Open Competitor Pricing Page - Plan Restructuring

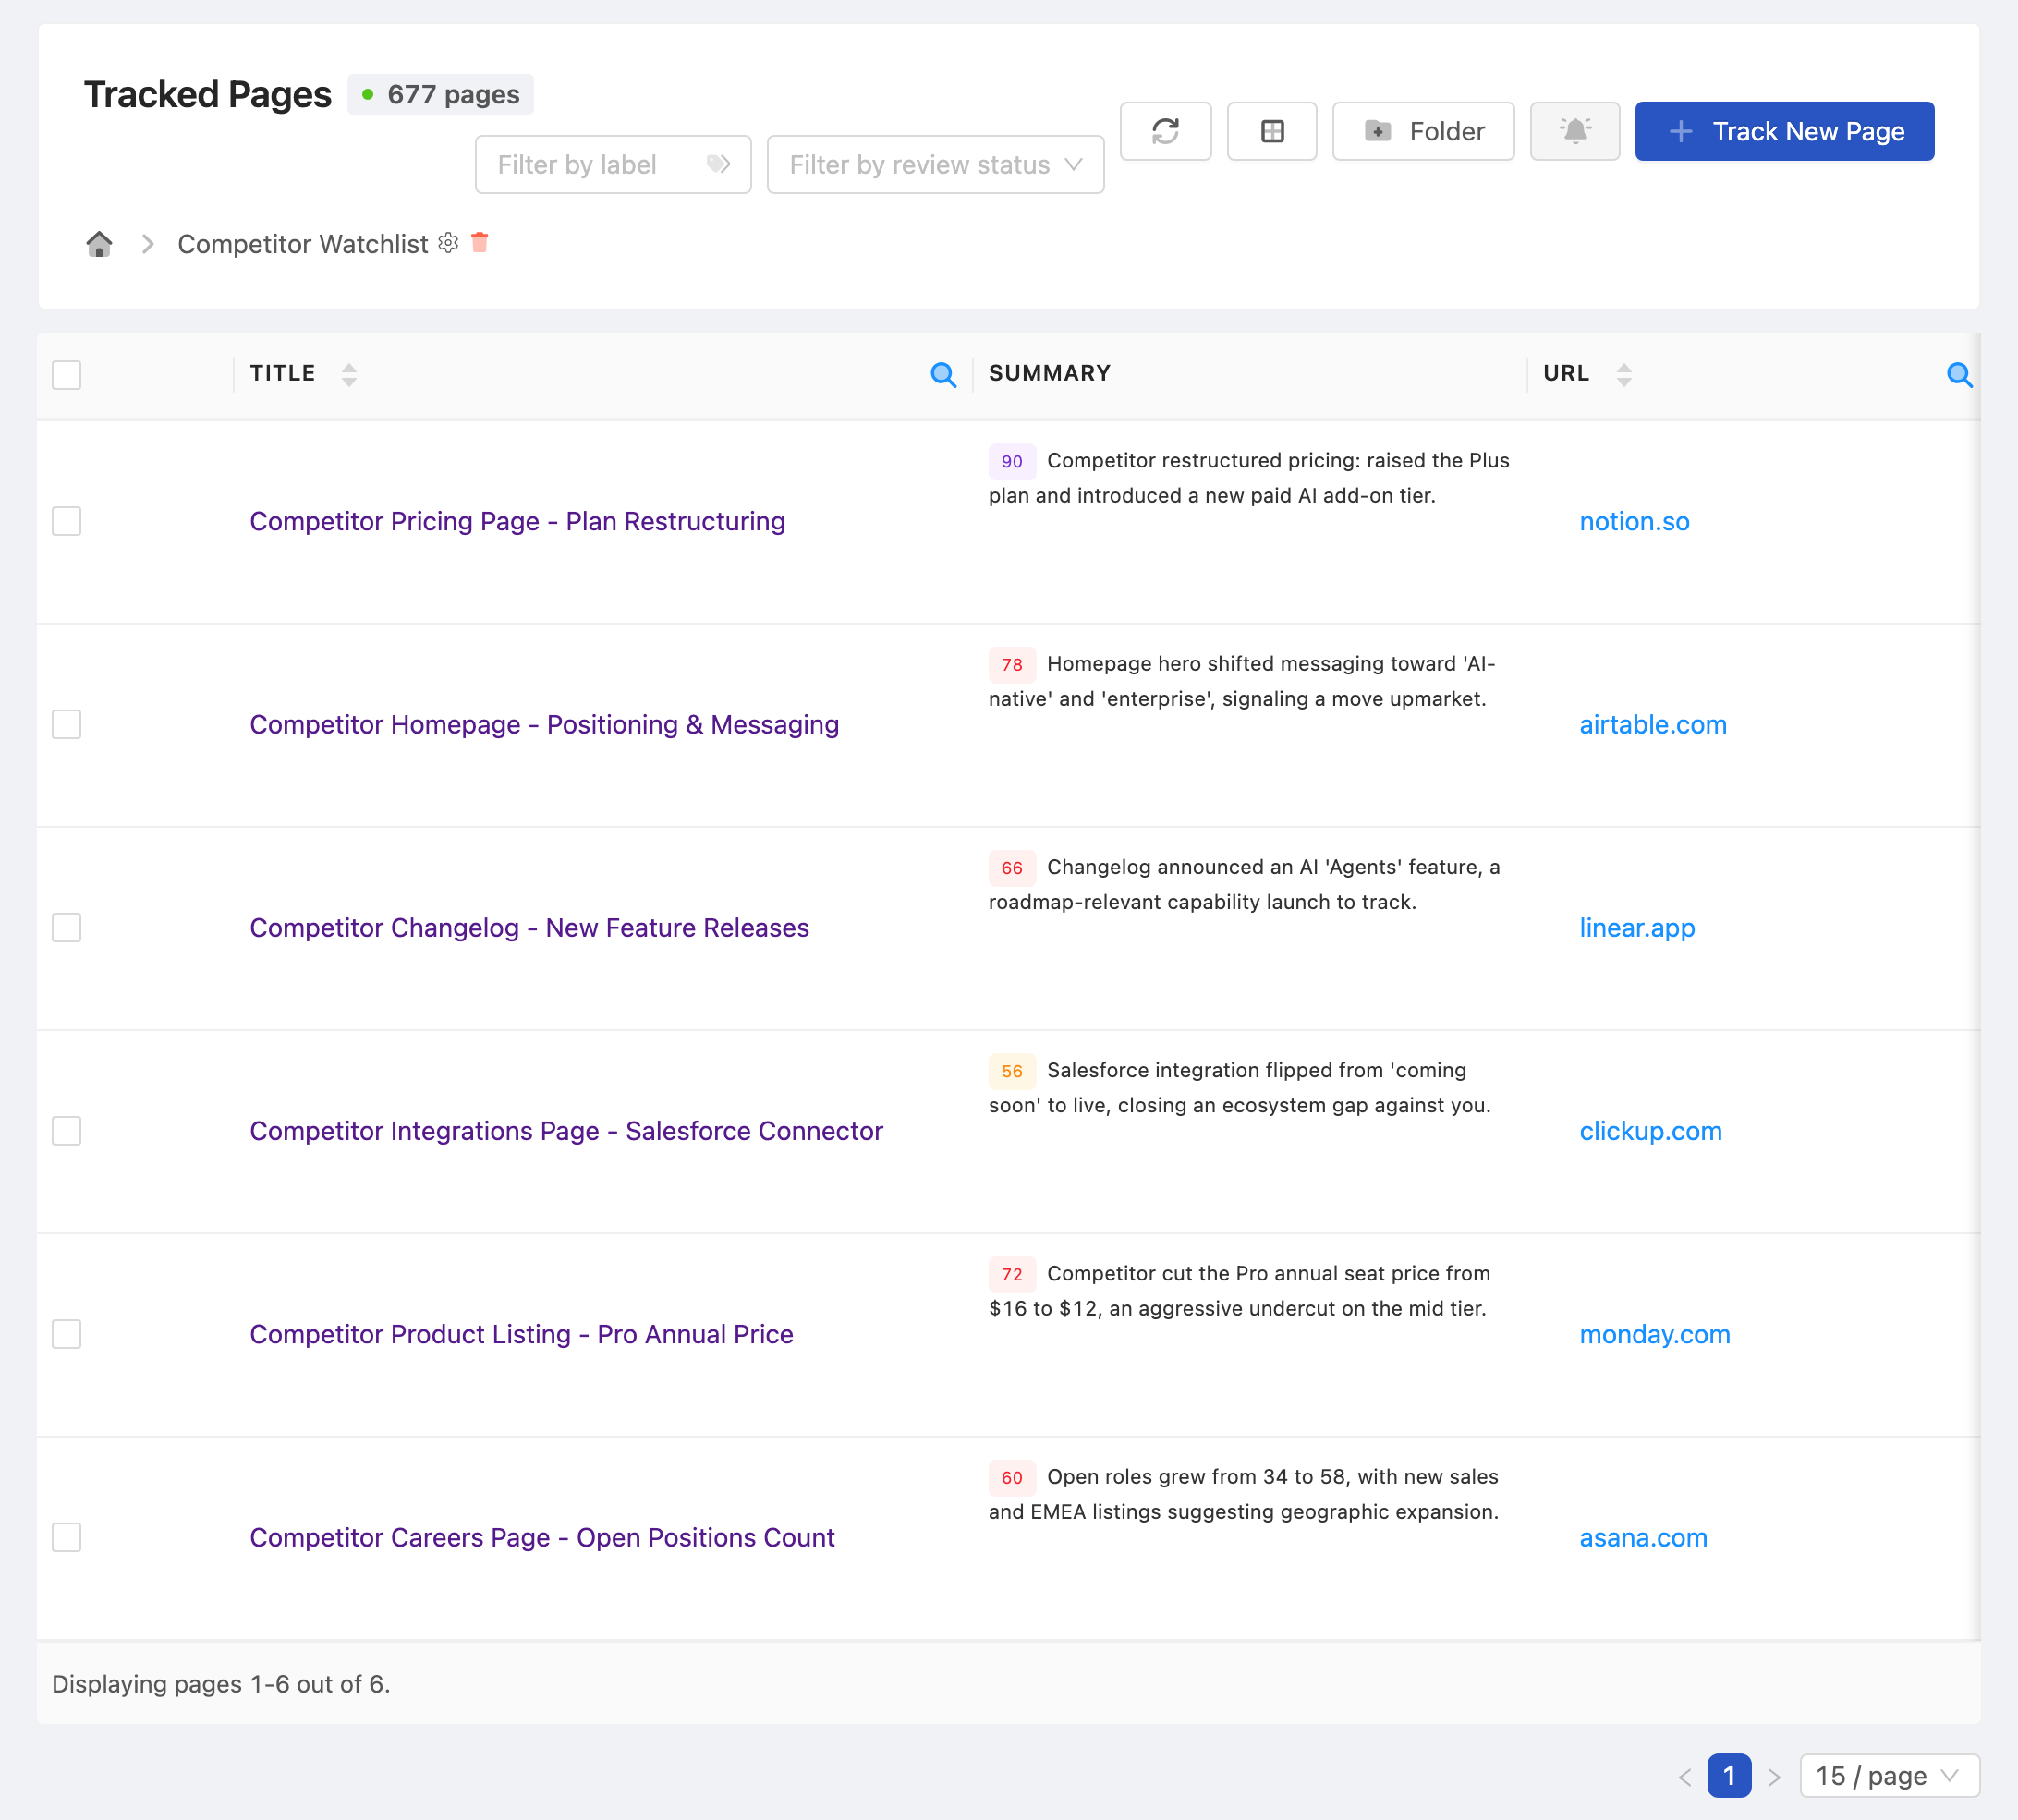[517, 521]
